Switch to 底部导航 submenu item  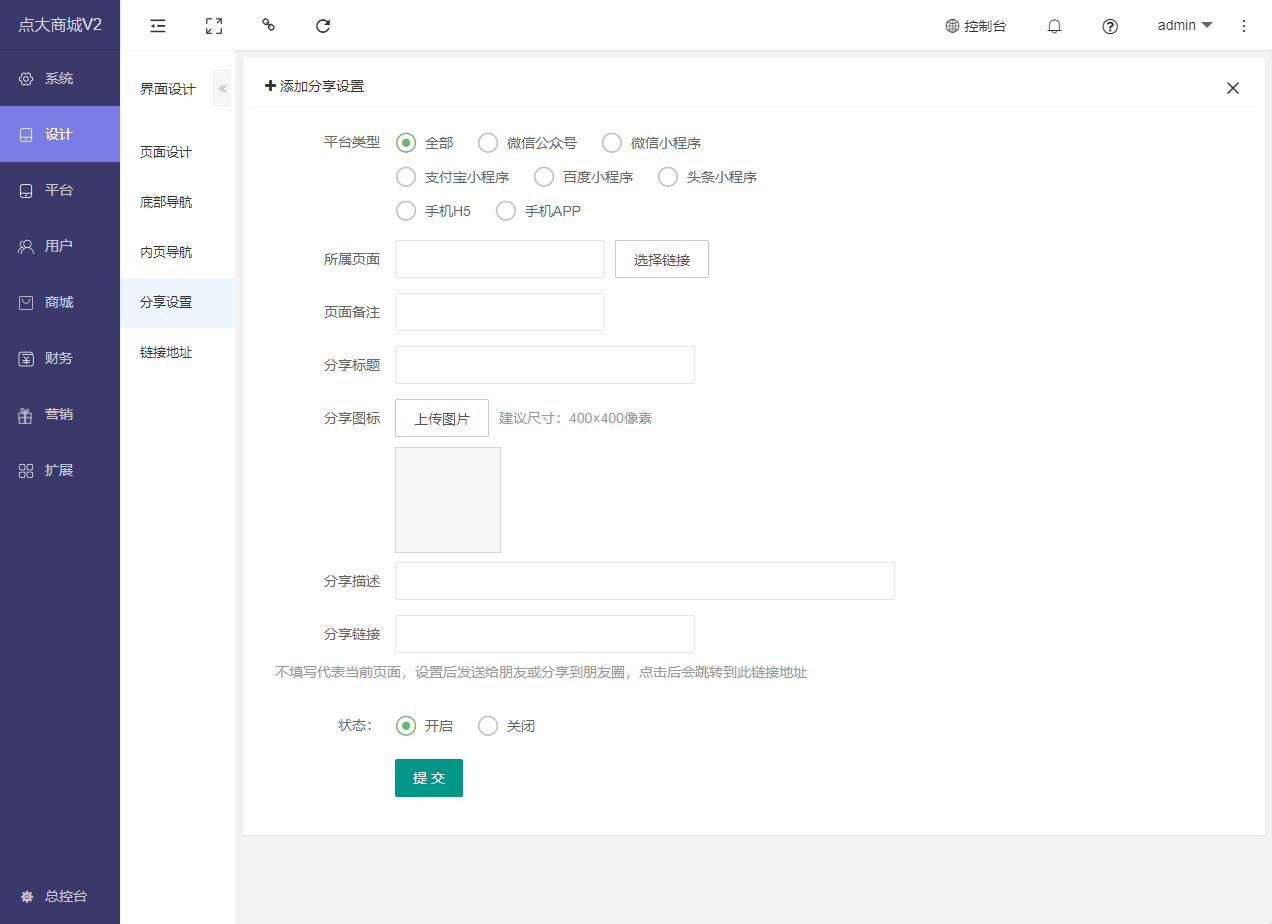click(166, 202)
